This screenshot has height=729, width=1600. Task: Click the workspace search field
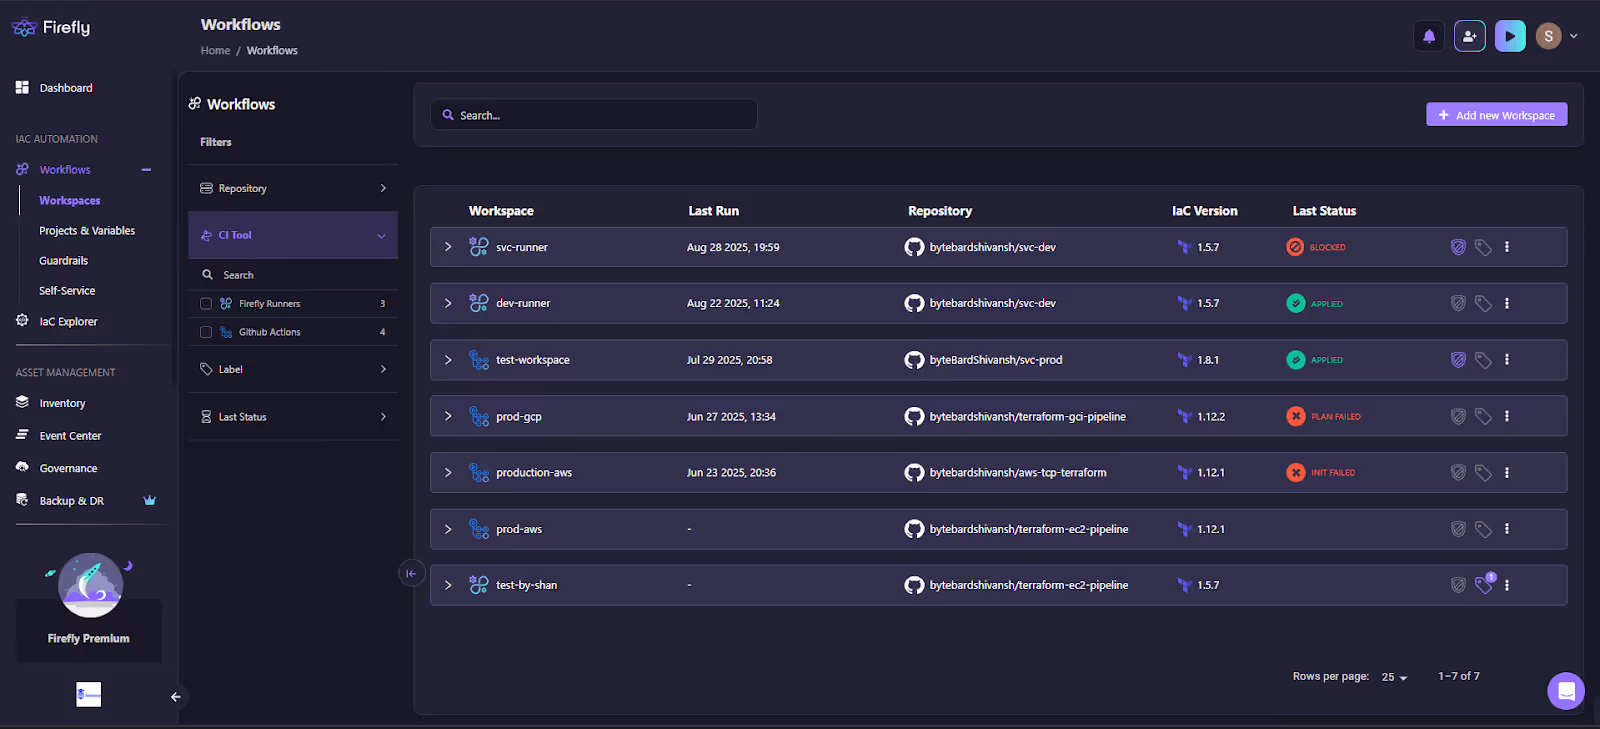click(594, 115)
